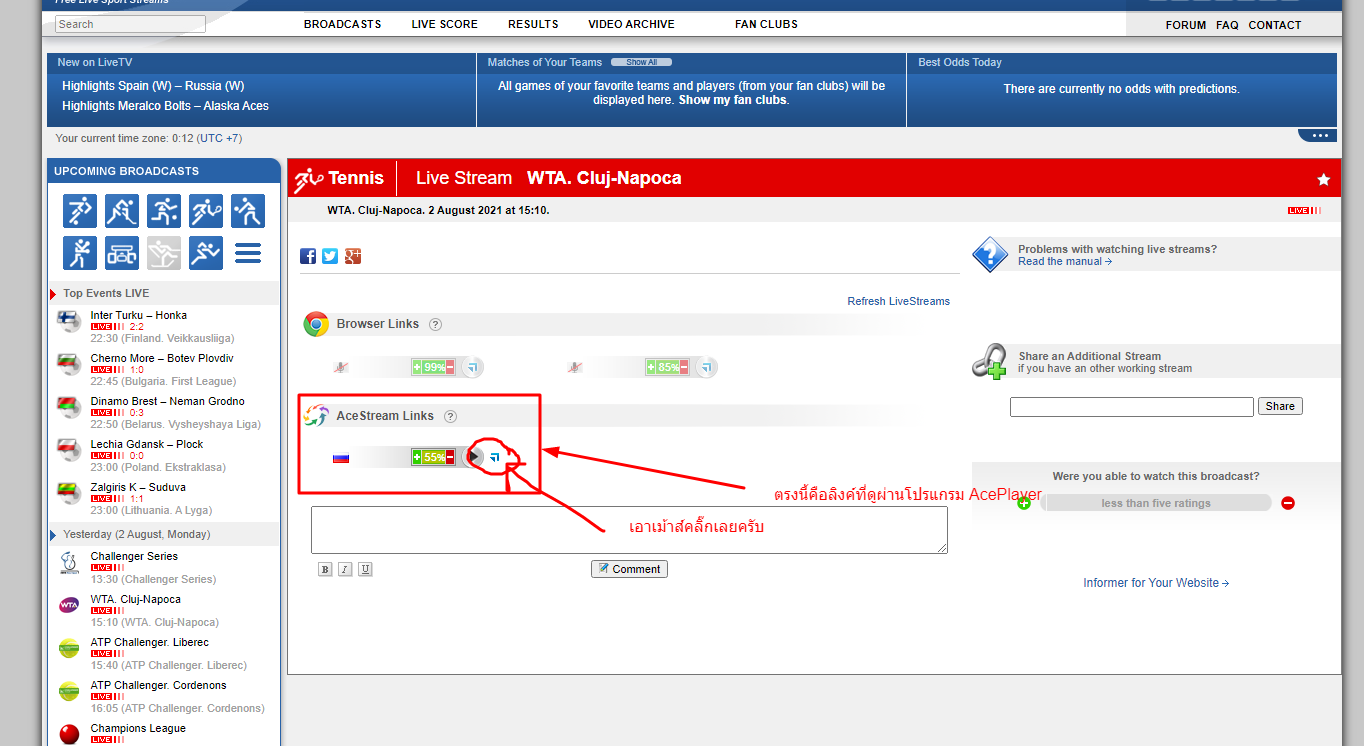Viewport: 1364px width, 746px height.
Task: Select the greyed-out winter sport icon
Action: [x=164, y=253]
